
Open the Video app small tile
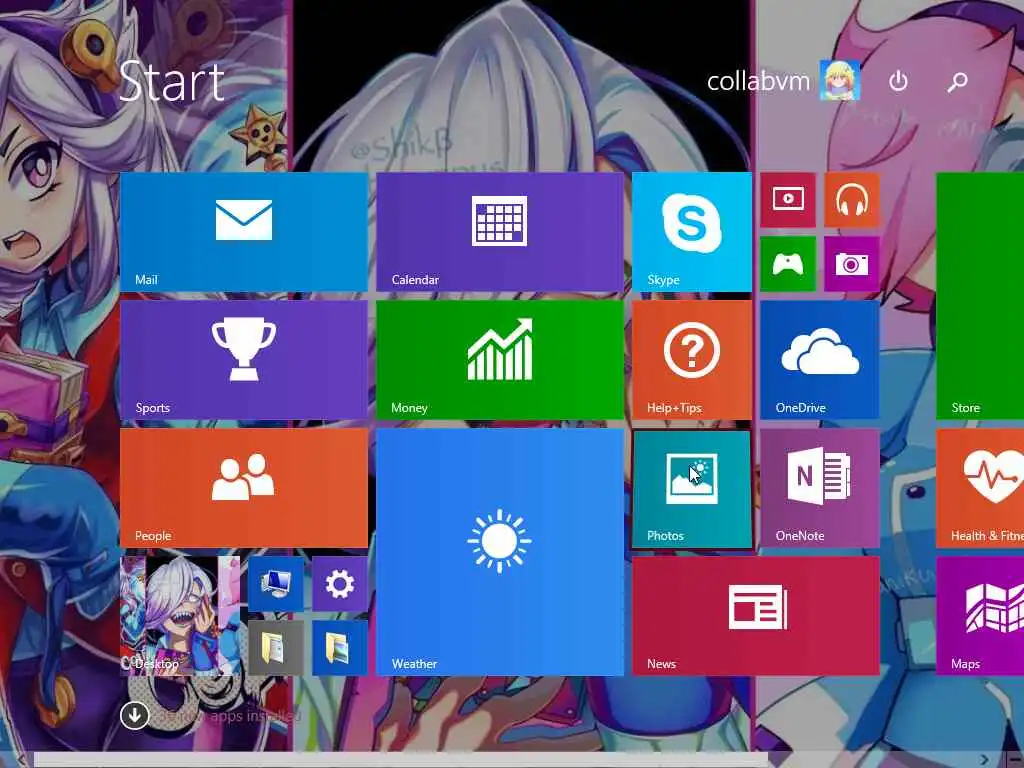pos(788,200)
